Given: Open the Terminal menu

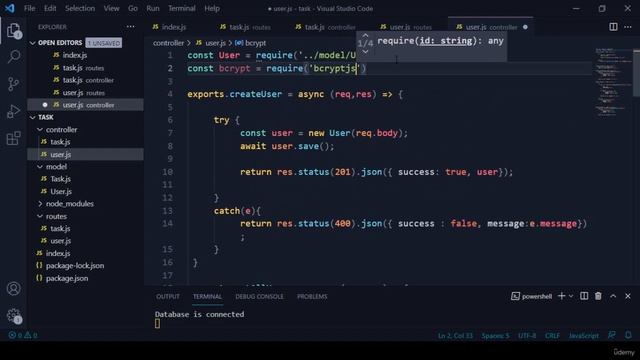Looking at the screenshot, I should 182,8.
